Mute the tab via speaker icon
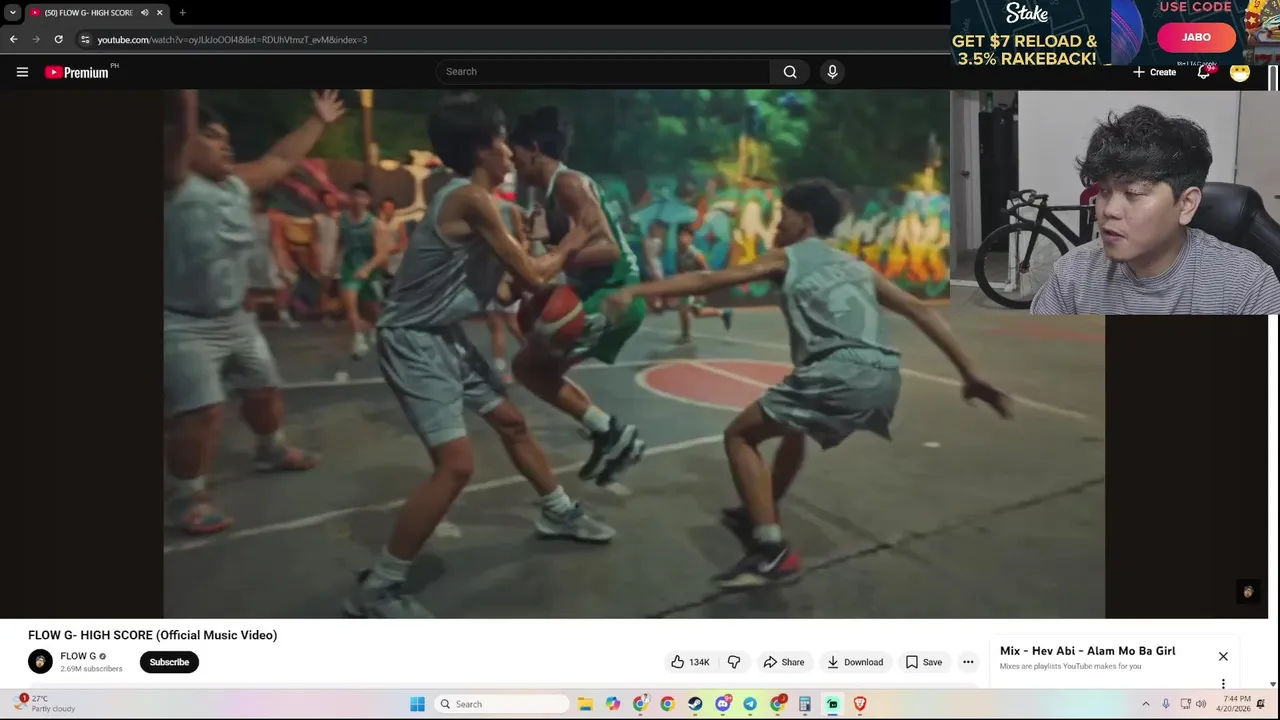 pyautogui.click(x=145, y=13)
